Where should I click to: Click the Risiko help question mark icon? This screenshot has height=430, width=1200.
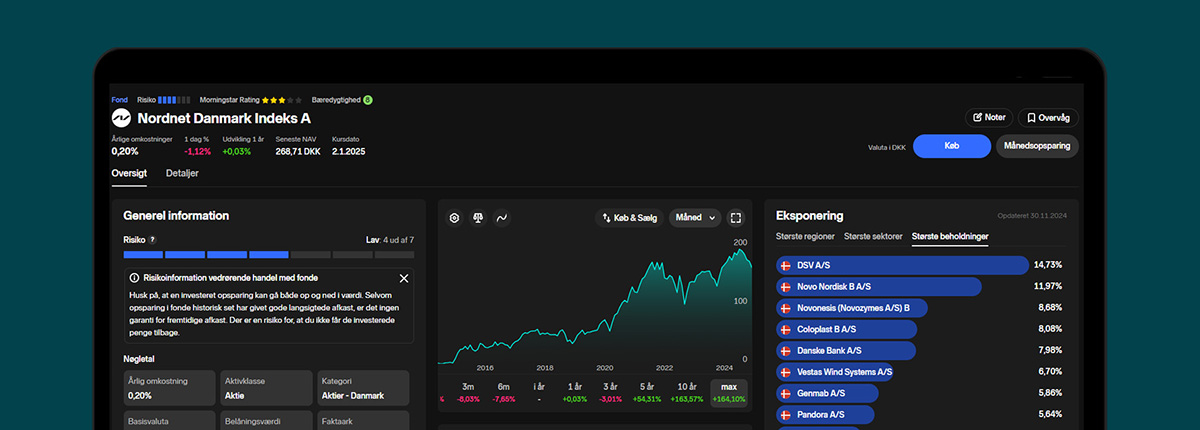152,240
